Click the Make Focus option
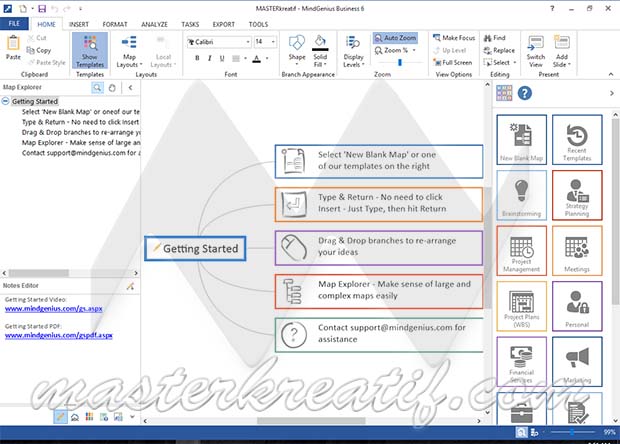Image resolution: width=620 pixels, height=444 pixels. tap(454, 38)
